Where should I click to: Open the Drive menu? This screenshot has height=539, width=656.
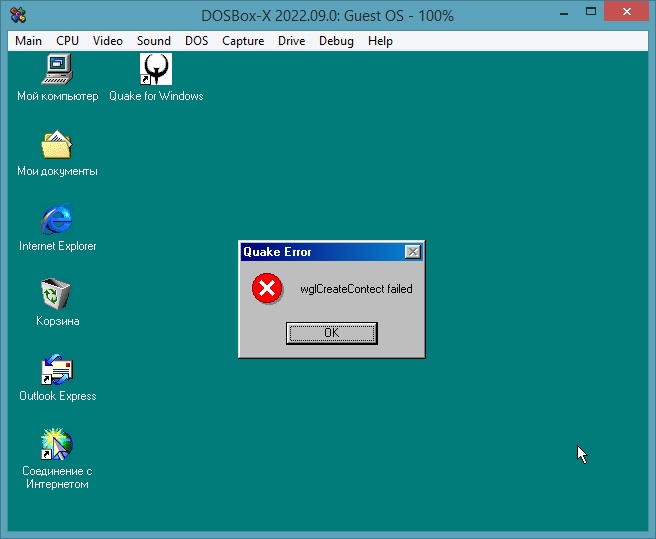[x=292, y=41]
